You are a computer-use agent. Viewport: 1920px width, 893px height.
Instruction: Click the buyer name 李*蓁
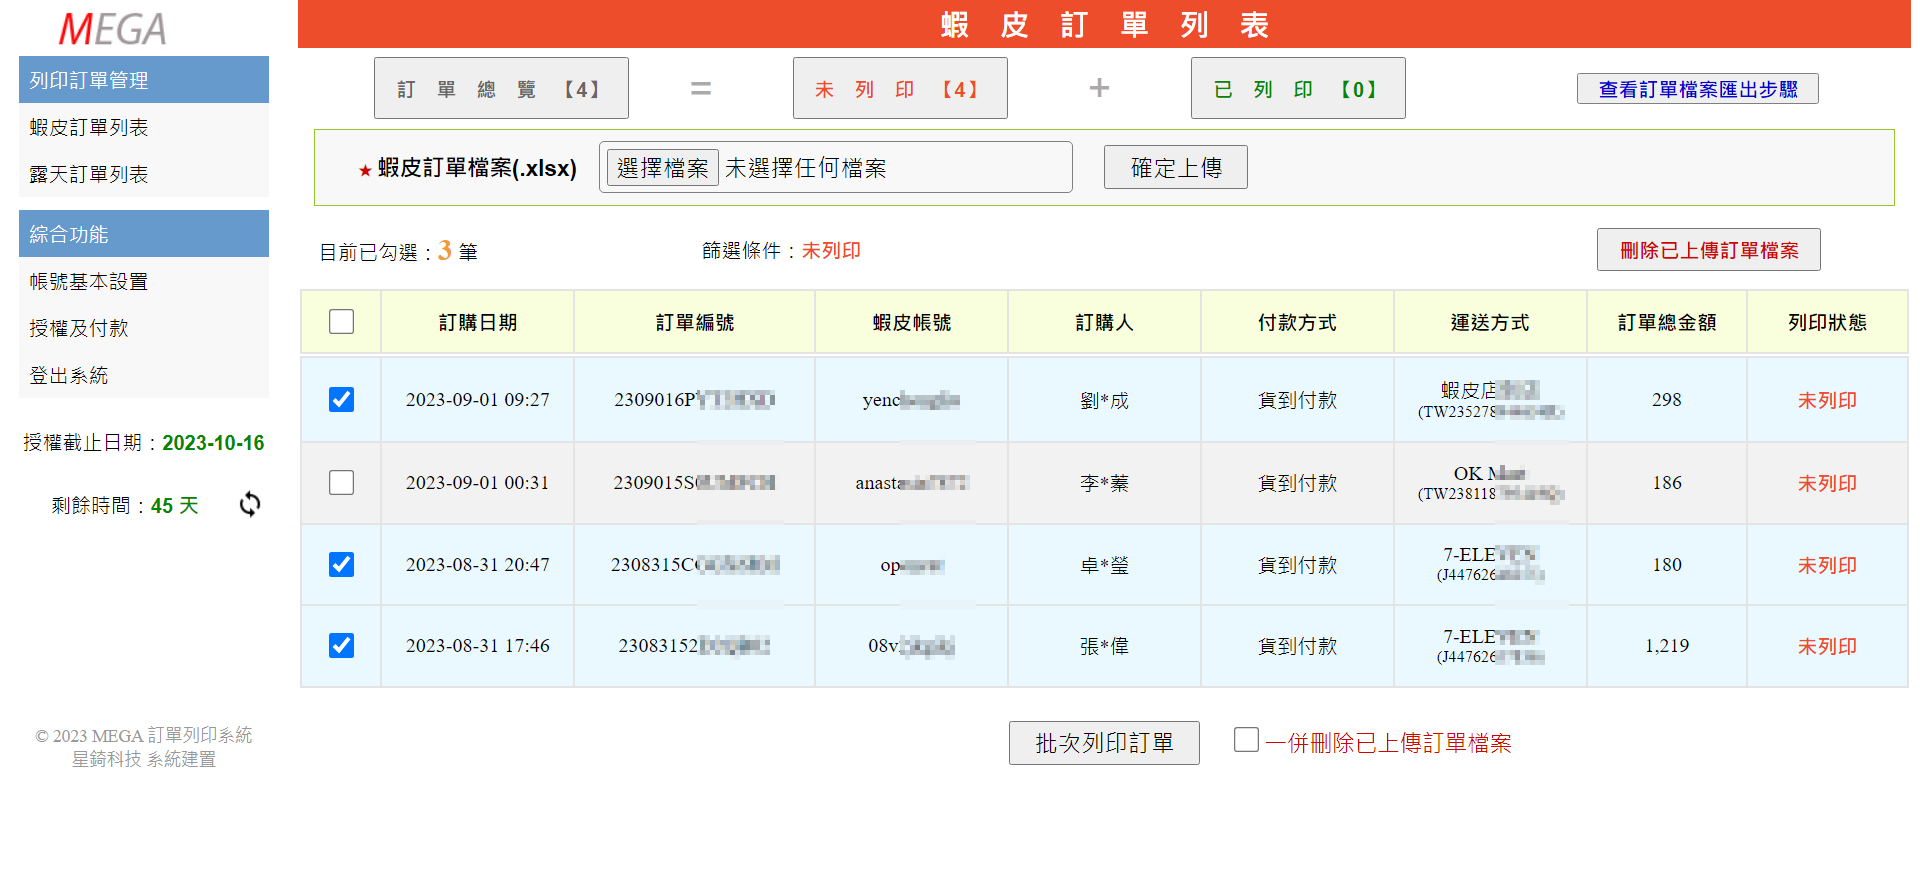tap(1105, 483)
